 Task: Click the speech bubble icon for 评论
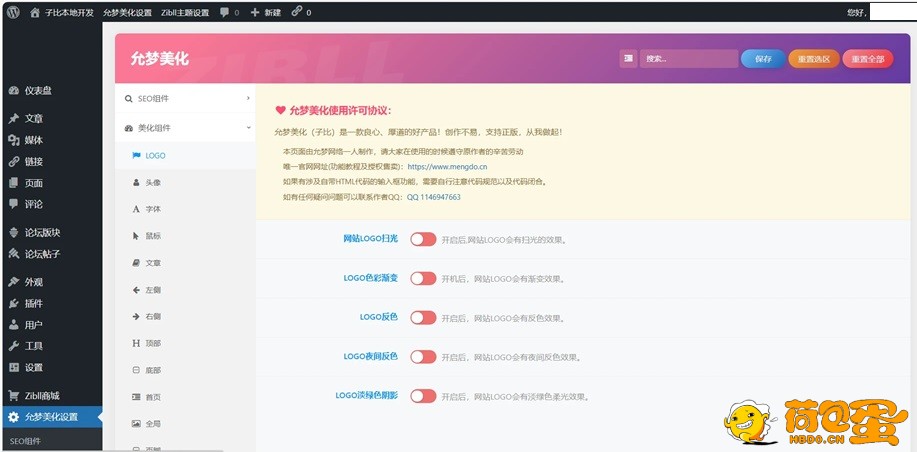14,204
